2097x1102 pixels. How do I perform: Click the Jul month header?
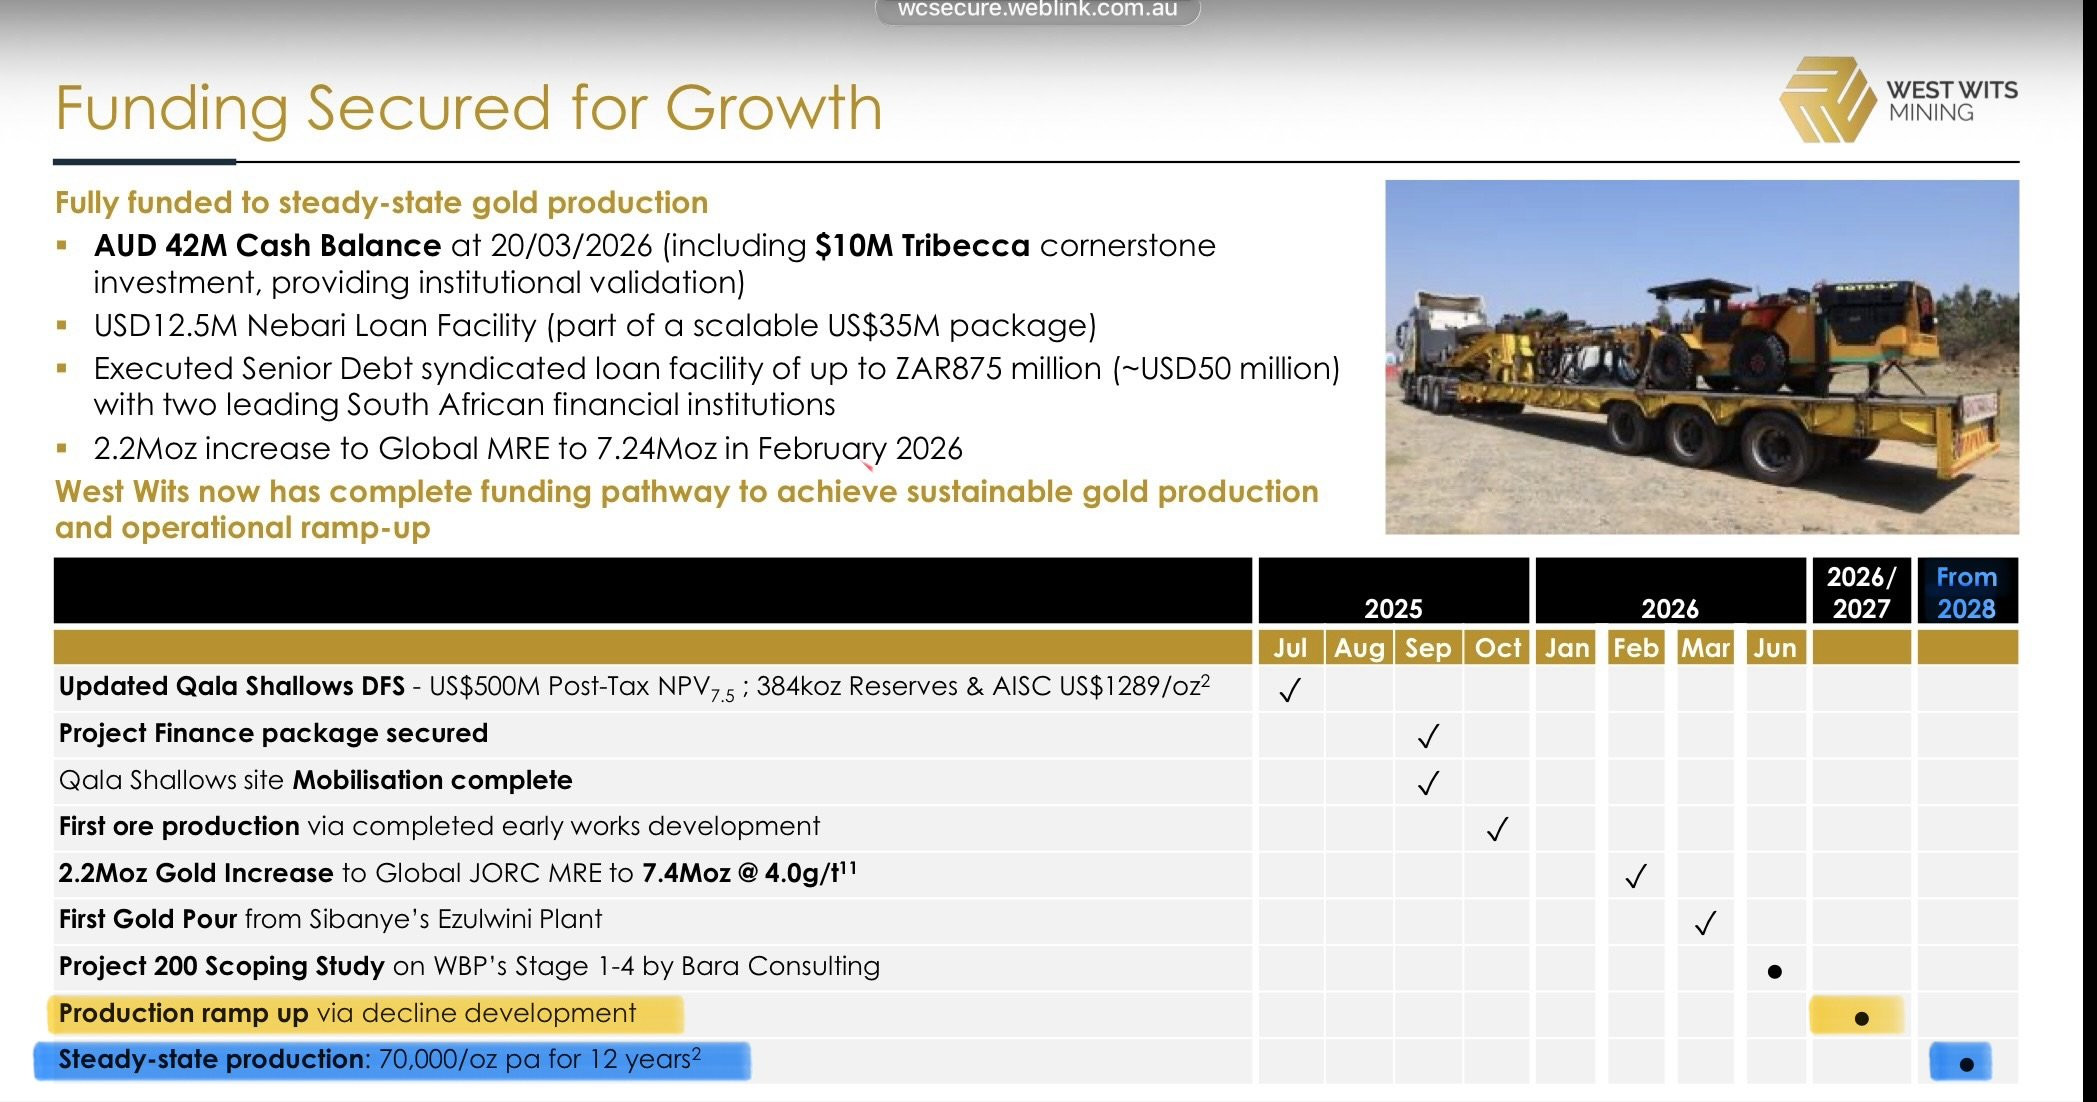click(1290, 648)
